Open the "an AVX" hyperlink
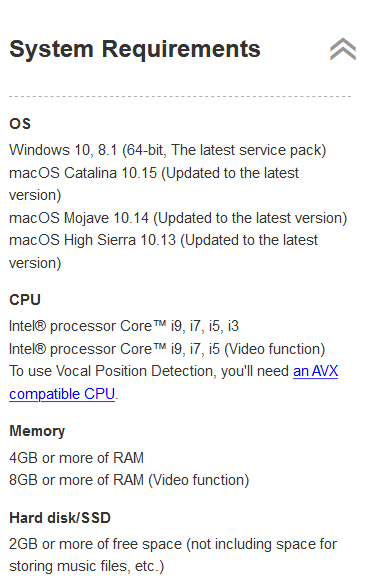Screen dimensions: 365x587 tap(316, 371)
